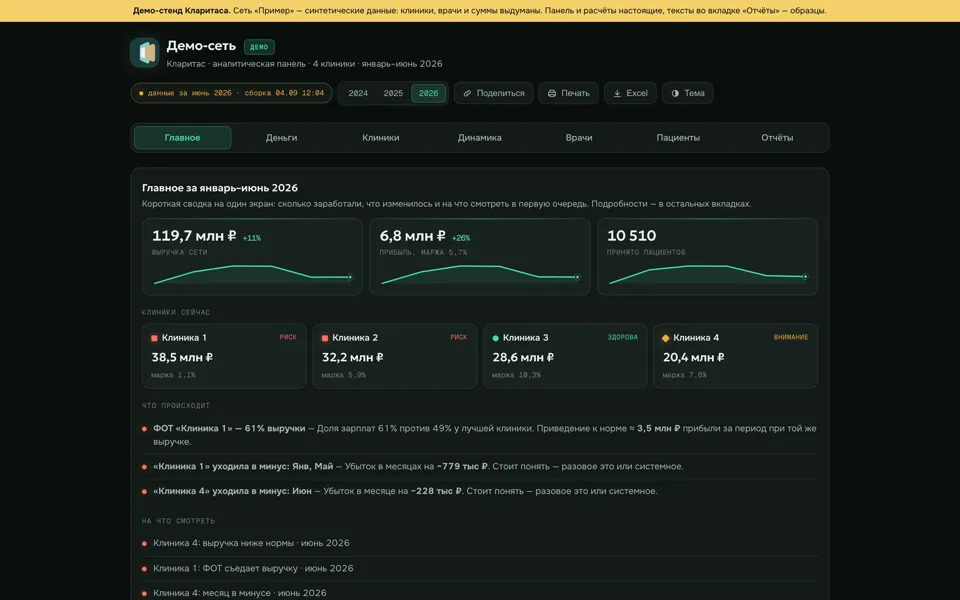
Task: Toggle the theme with the Тема contrast icon
Action: tap(675, 93)
